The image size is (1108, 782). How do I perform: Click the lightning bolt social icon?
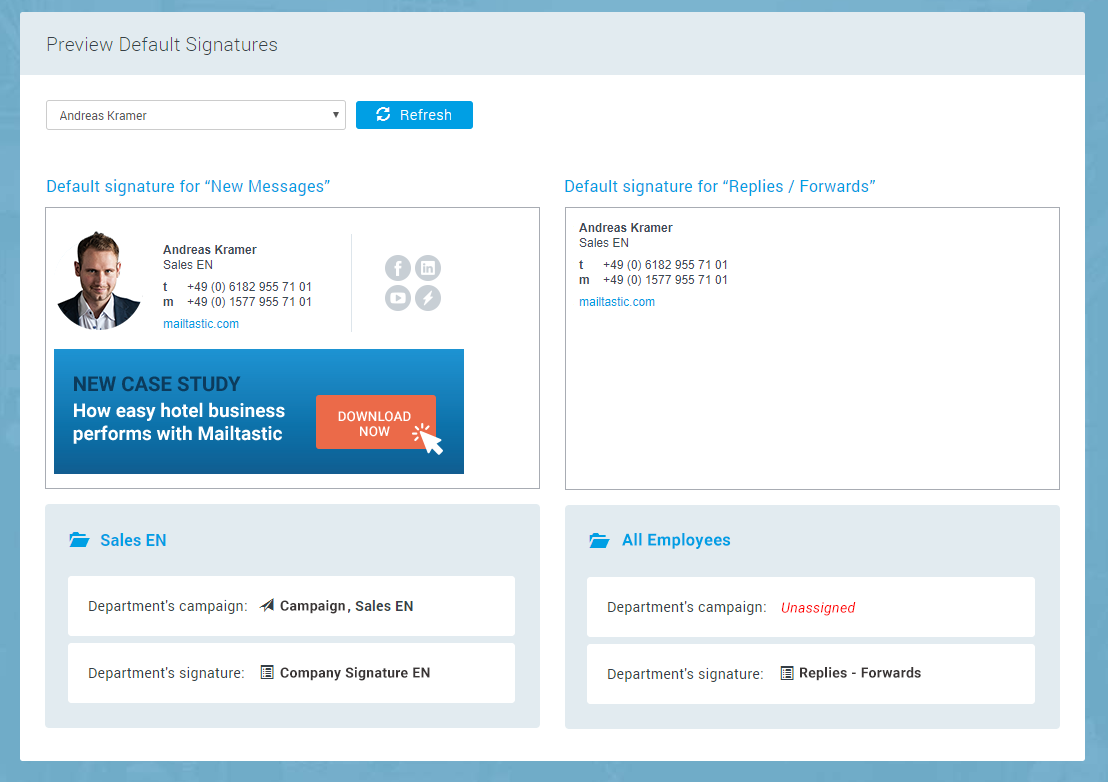pos(428,298)
